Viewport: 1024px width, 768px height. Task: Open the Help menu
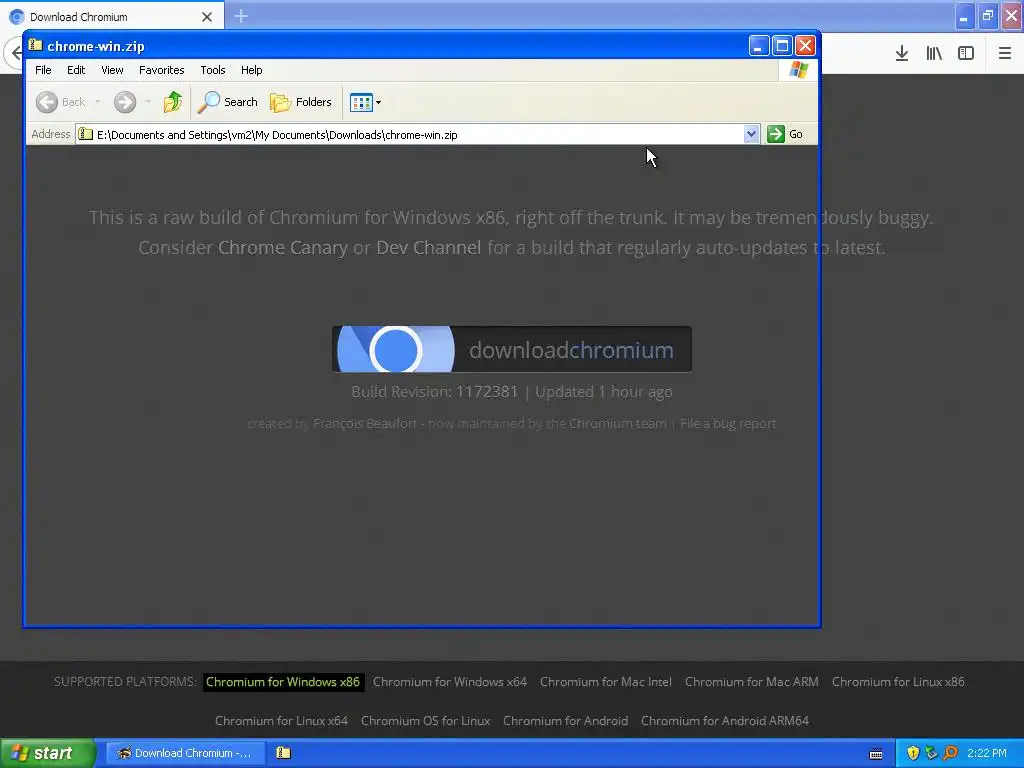pos(251,70)
